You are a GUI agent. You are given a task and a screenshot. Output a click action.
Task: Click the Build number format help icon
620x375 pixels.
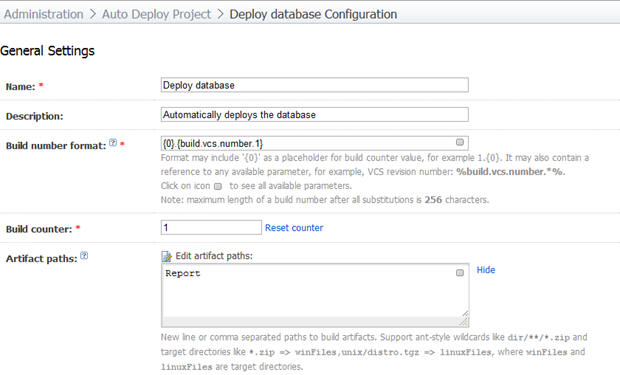113,143
